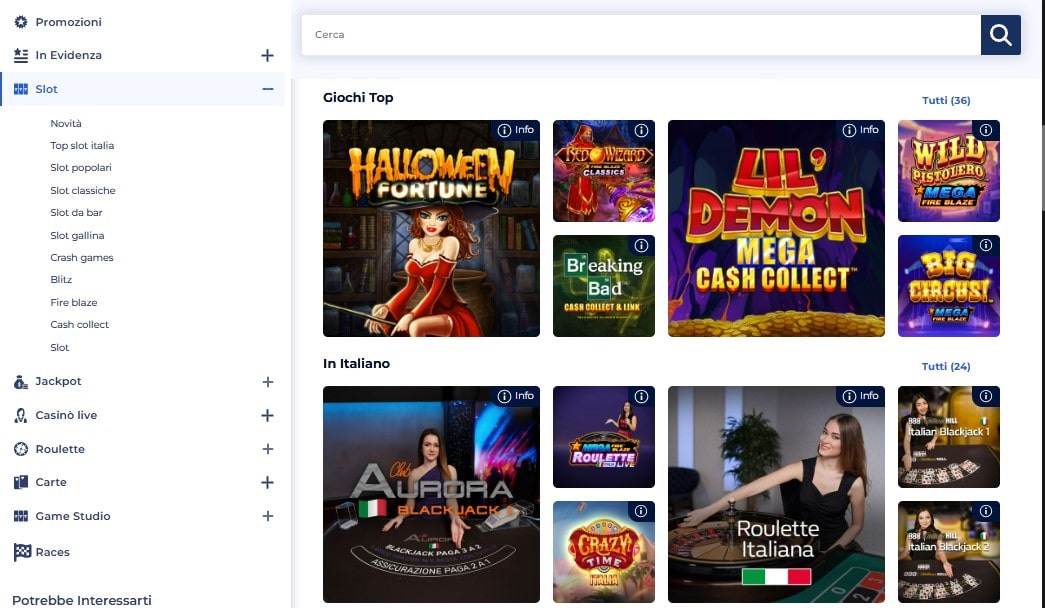
Task: Launch Red Wizard Classics game
Action: click(x=604, y=171)
